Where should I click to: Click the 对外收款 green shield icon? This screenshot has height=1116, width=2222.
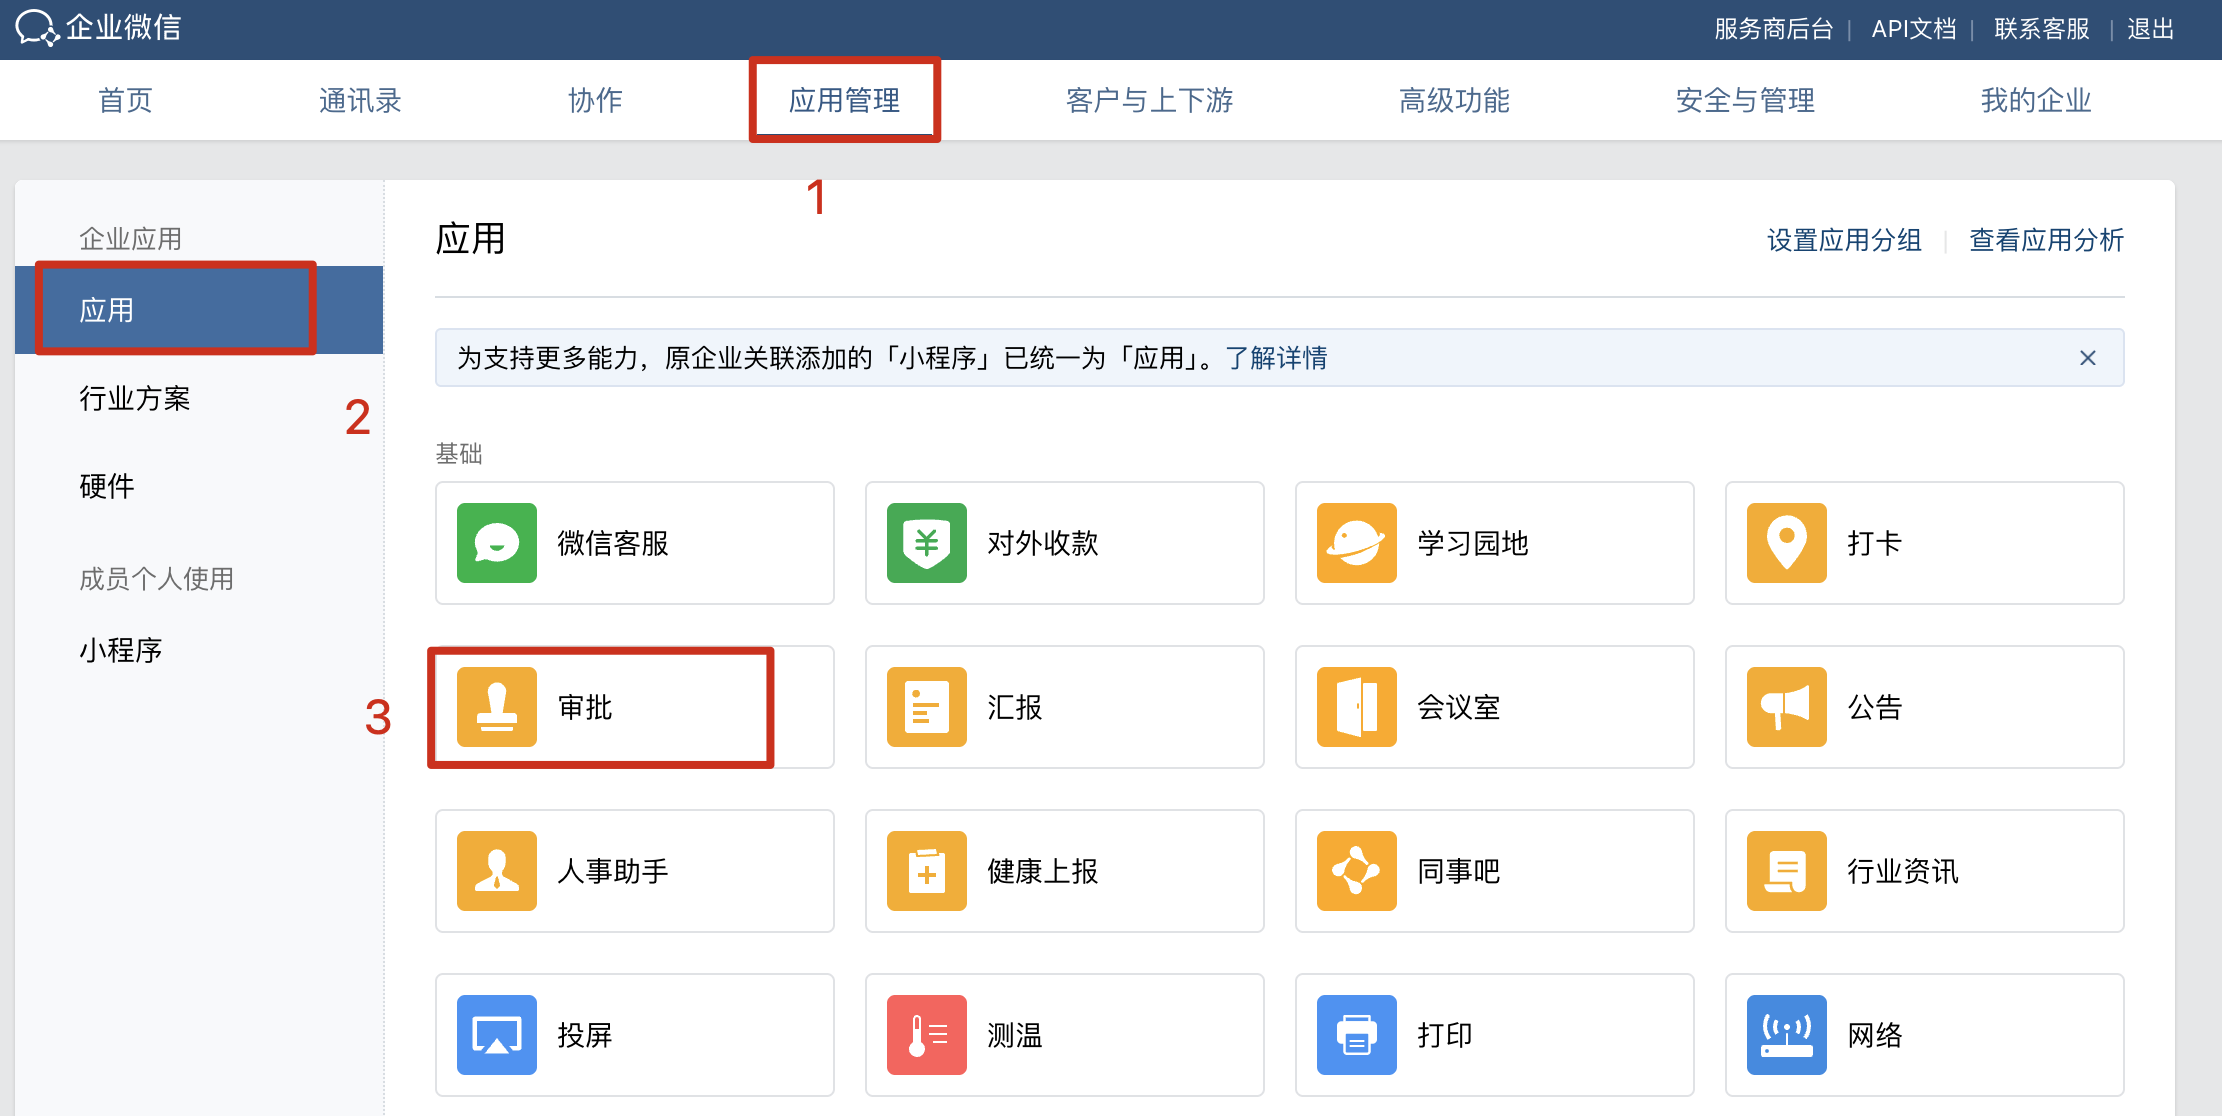click(x=927, y=543)
